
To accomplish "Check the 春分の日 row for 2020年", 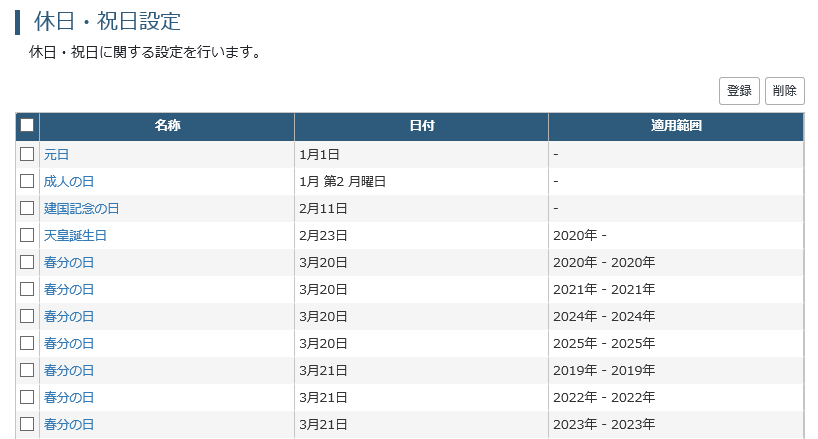I will (27, 262).
